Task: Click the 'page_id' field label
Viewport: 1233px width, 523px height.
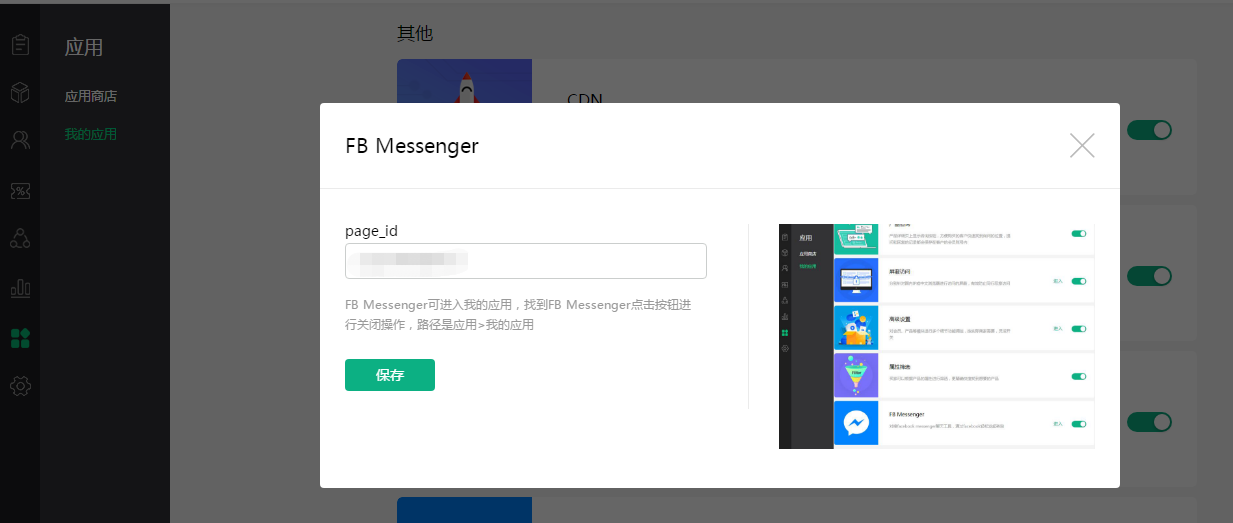Action: click(x=372, y=231)
